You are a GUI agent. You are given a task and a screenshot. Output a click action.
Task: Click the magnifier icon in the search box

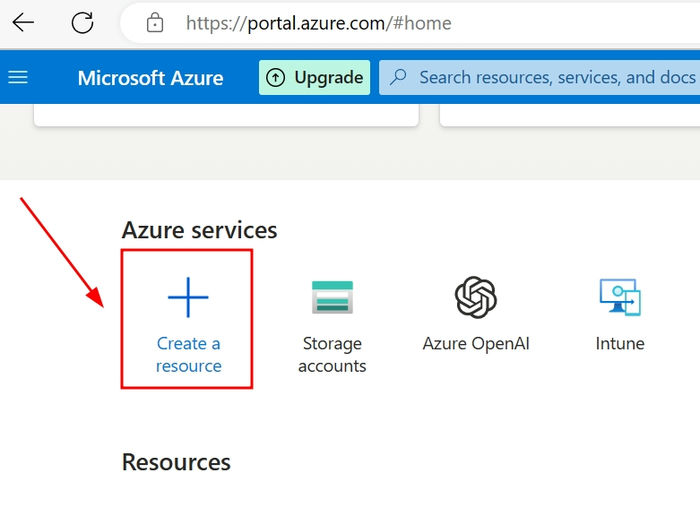tap(398, 77)
